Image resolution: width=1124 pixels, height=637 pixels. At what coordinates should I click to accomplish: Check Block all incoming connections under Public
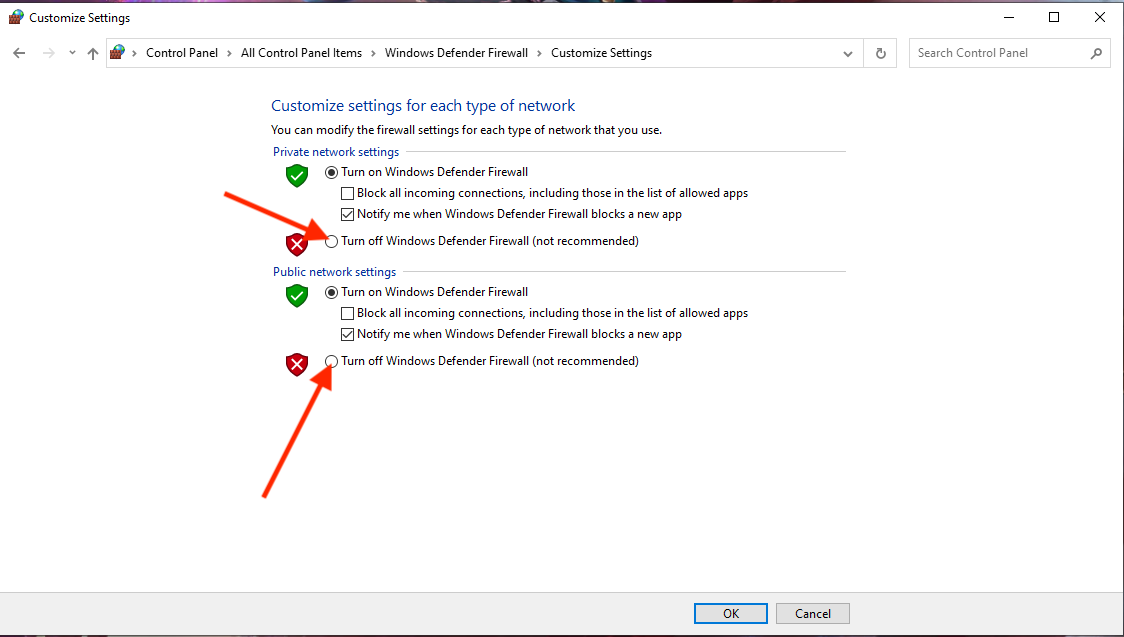tap(348, 313)
